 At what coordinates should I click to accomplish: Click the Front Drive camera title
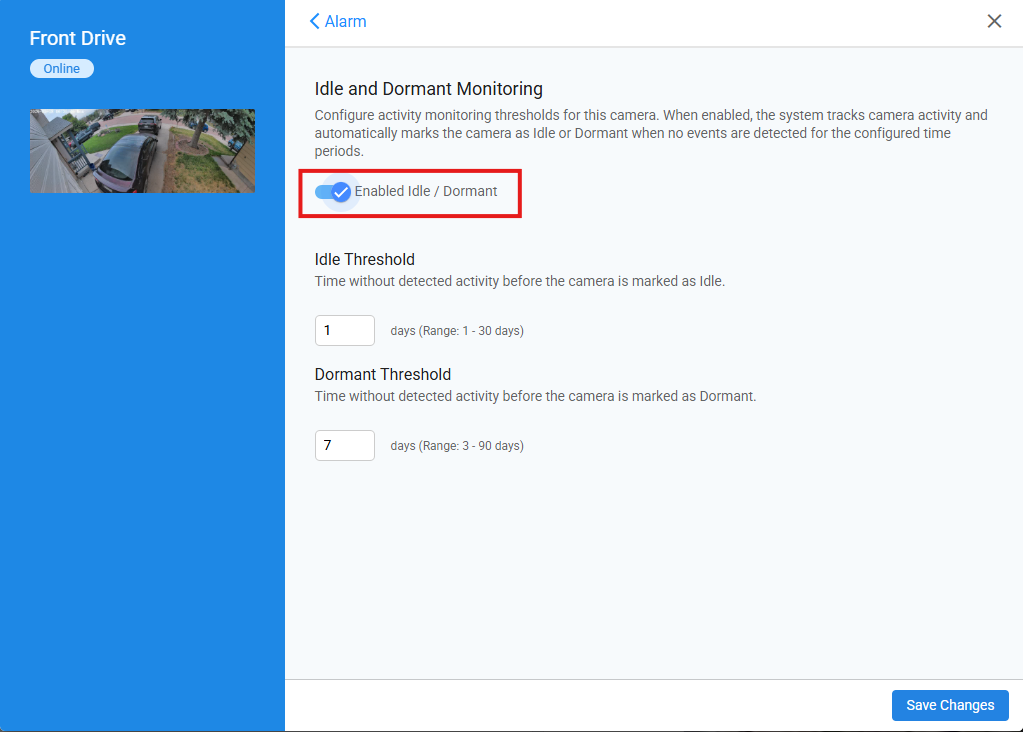point(78,38)
